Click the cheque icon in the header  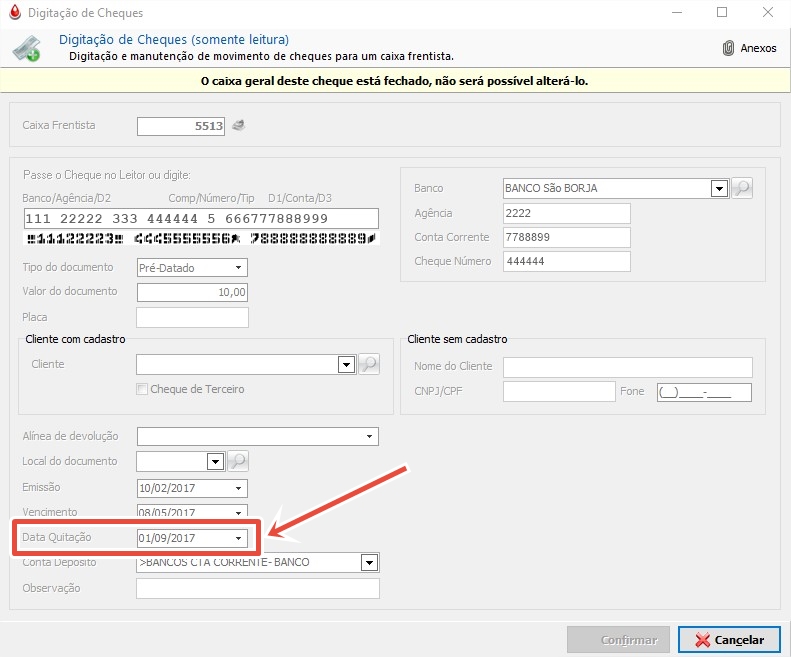tap(27, 49)
